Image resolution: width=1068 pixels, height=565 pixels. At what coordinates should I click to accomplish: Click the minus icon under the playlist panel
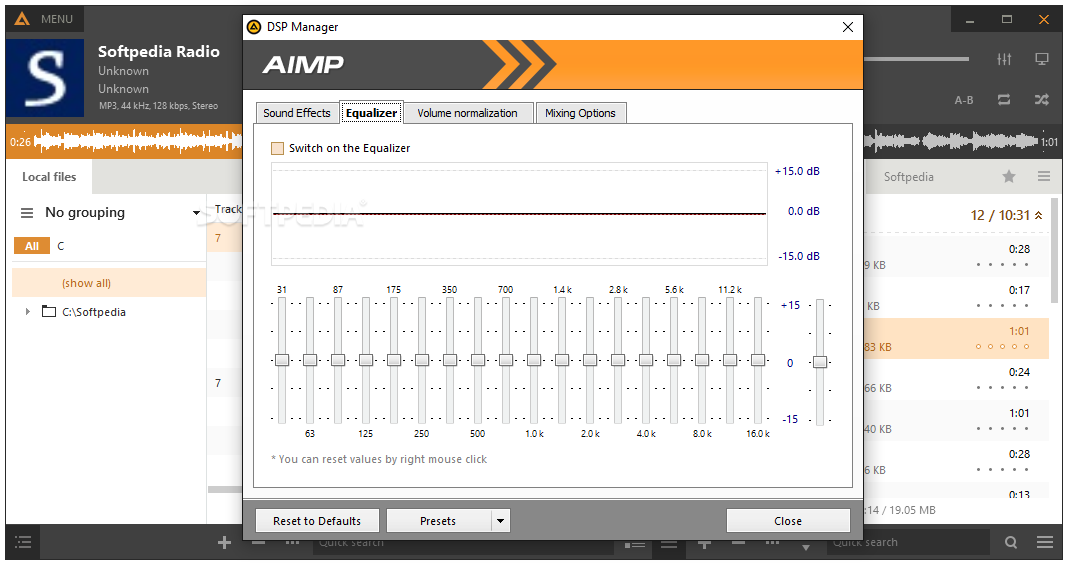click(x=738, y=543)
